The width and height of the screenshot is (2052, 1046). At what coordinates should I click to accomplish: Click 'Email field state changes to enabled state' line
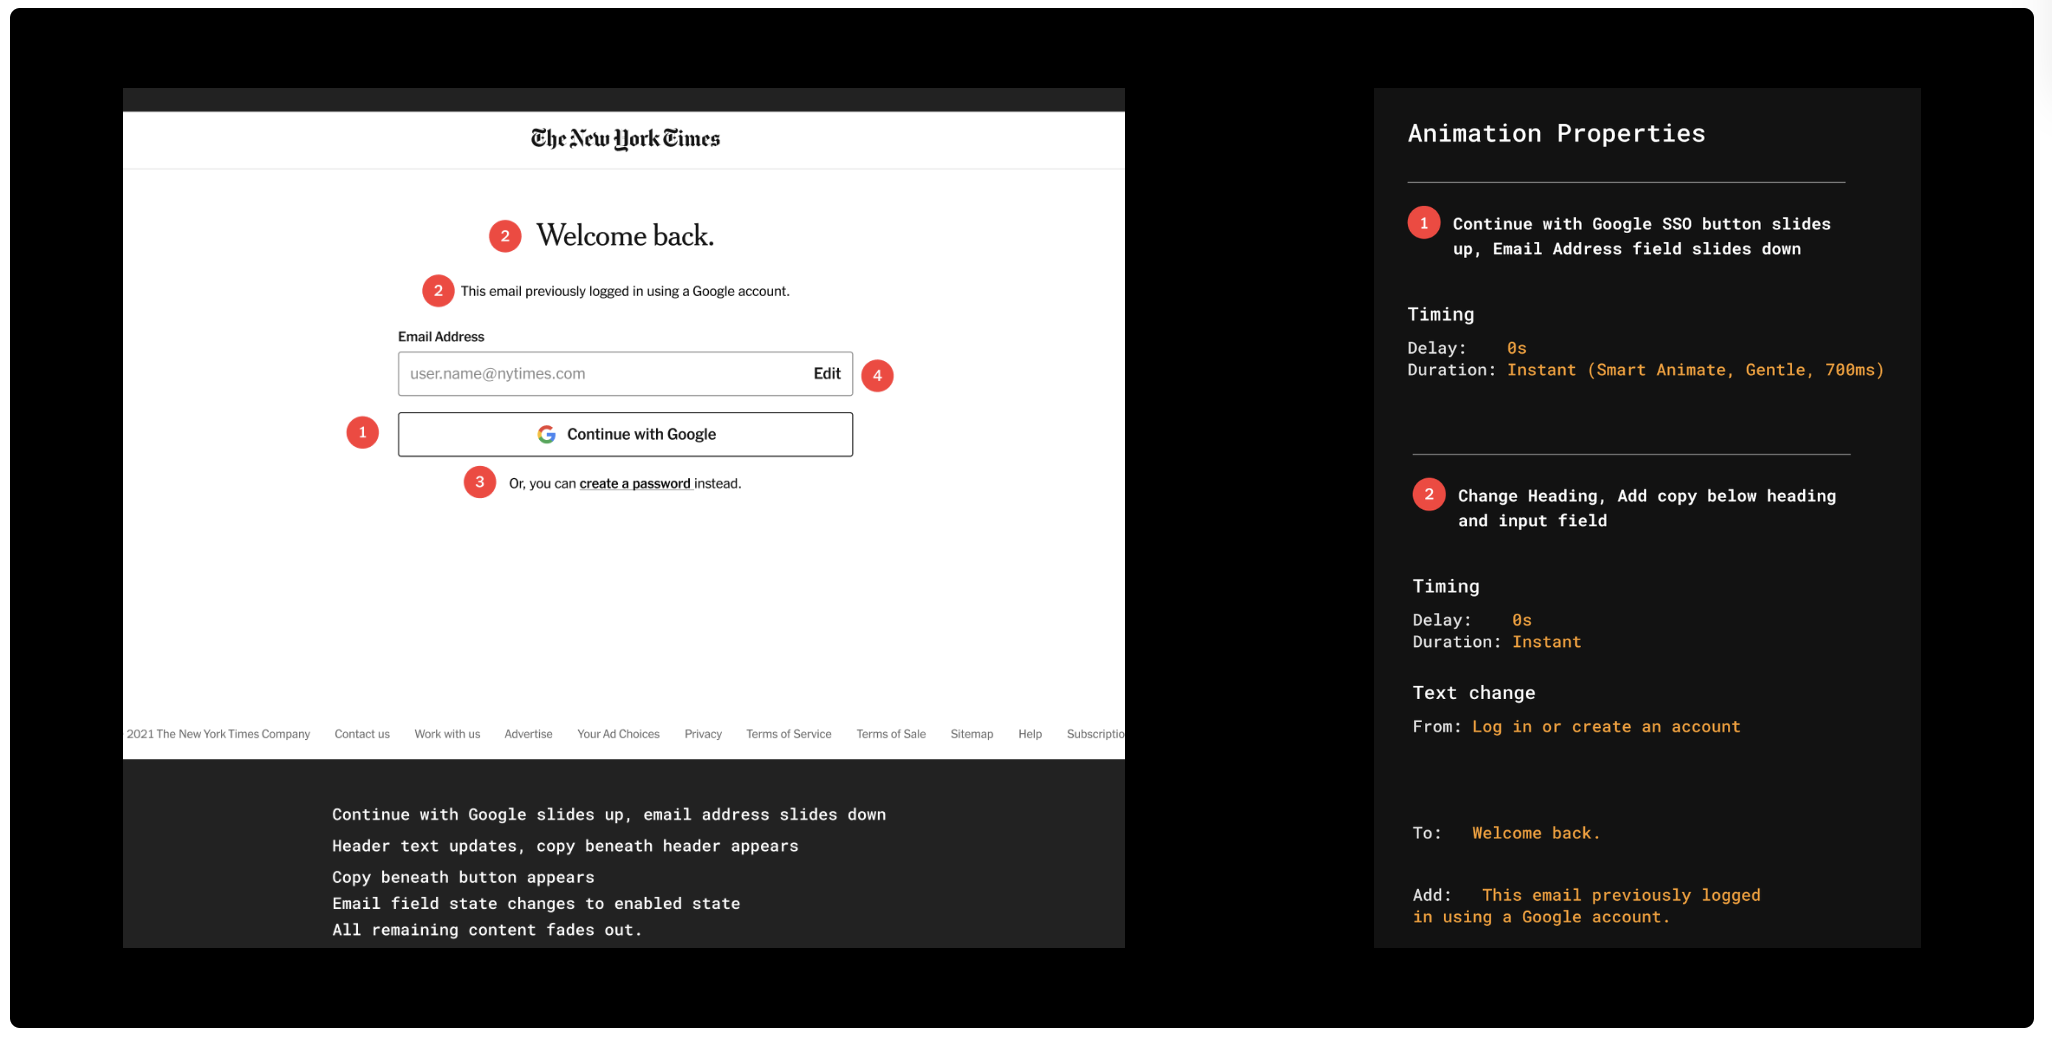pyautogui.click(x=536, y=904)
